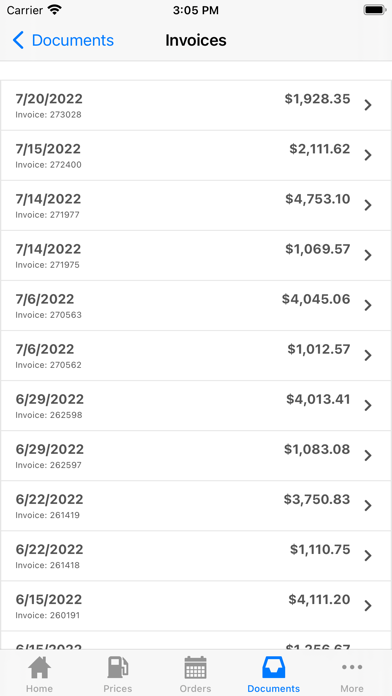
Task: View the $1,110.75 invoice 261418
Action: (x=196, y=556)
